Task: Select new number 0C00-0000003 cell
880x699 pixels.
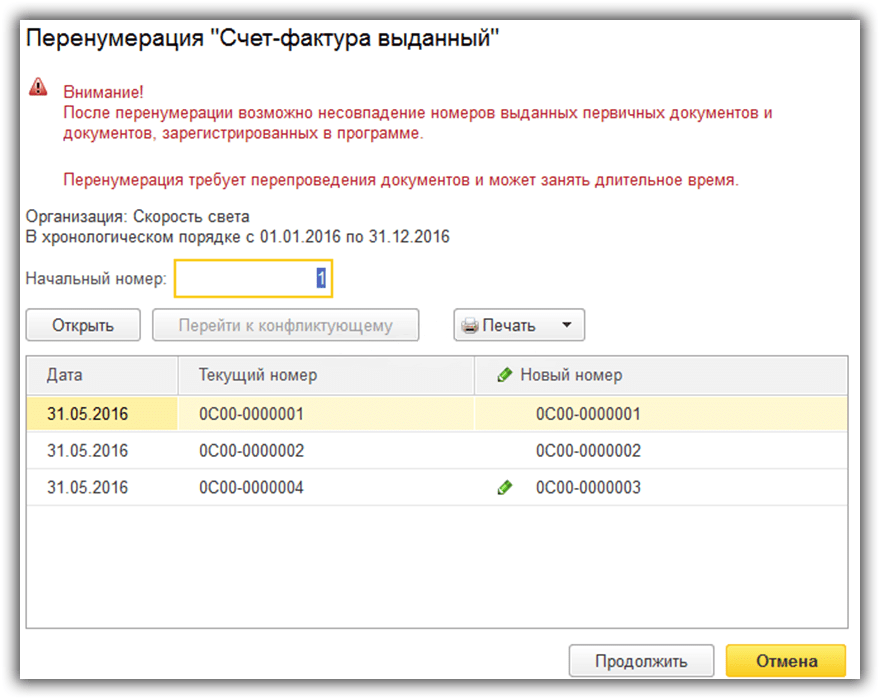Action: pos(588,488)
